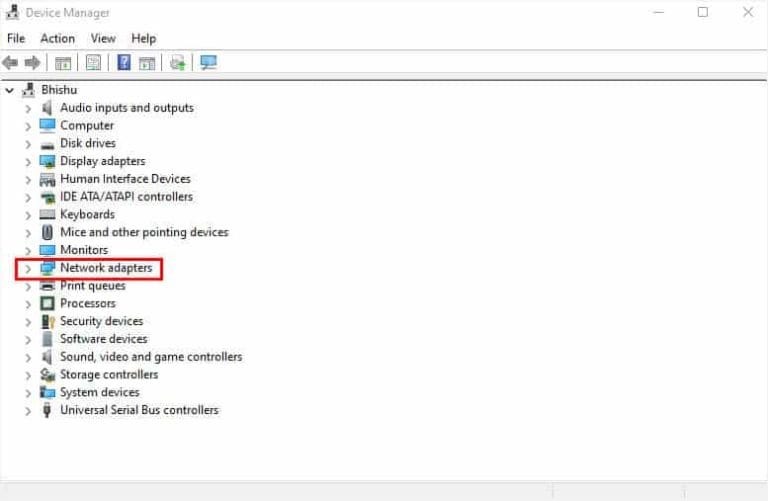Viewport: 768px width, 501px height.
Task: Select Audio inputs and outputs item
Action: point(126,108)
